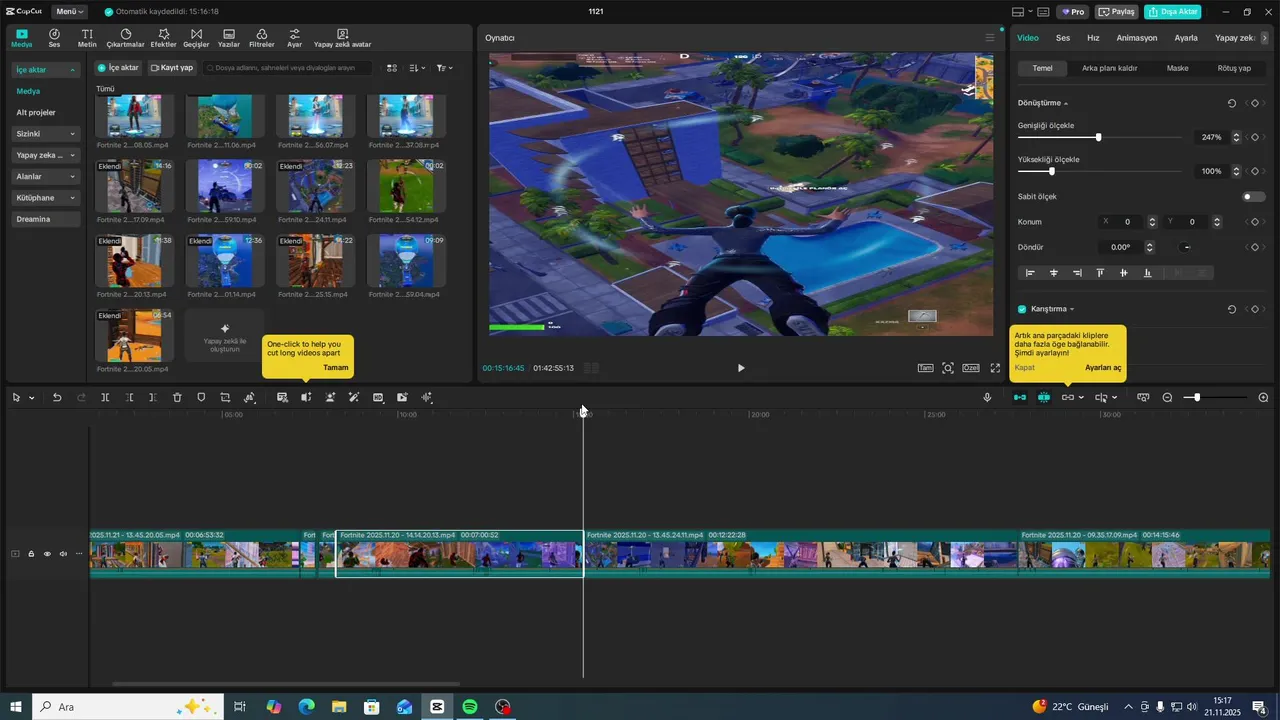The image size is (1280, 720).
Task: Click the split clip tool
Action: pos(105,397)
